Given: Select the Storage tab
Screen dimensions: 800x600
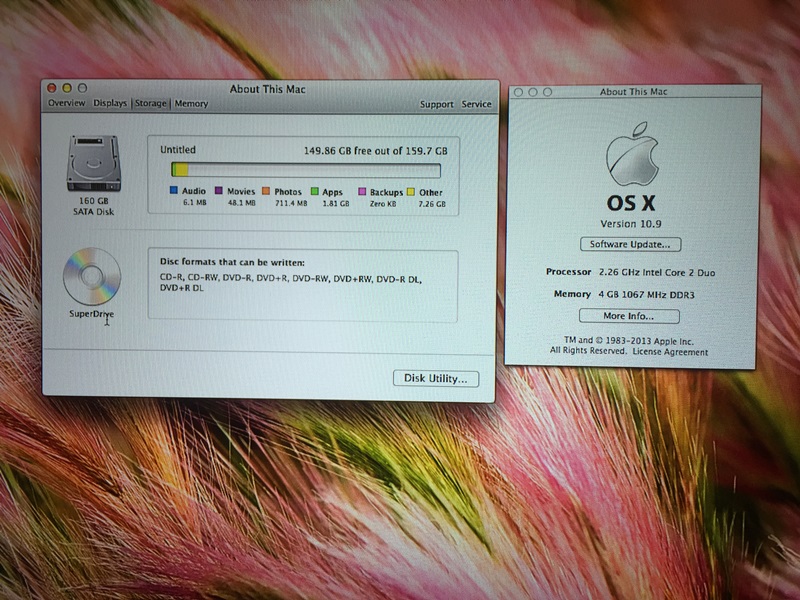Looking at the screenshot, I should click(x=151, y=103).
